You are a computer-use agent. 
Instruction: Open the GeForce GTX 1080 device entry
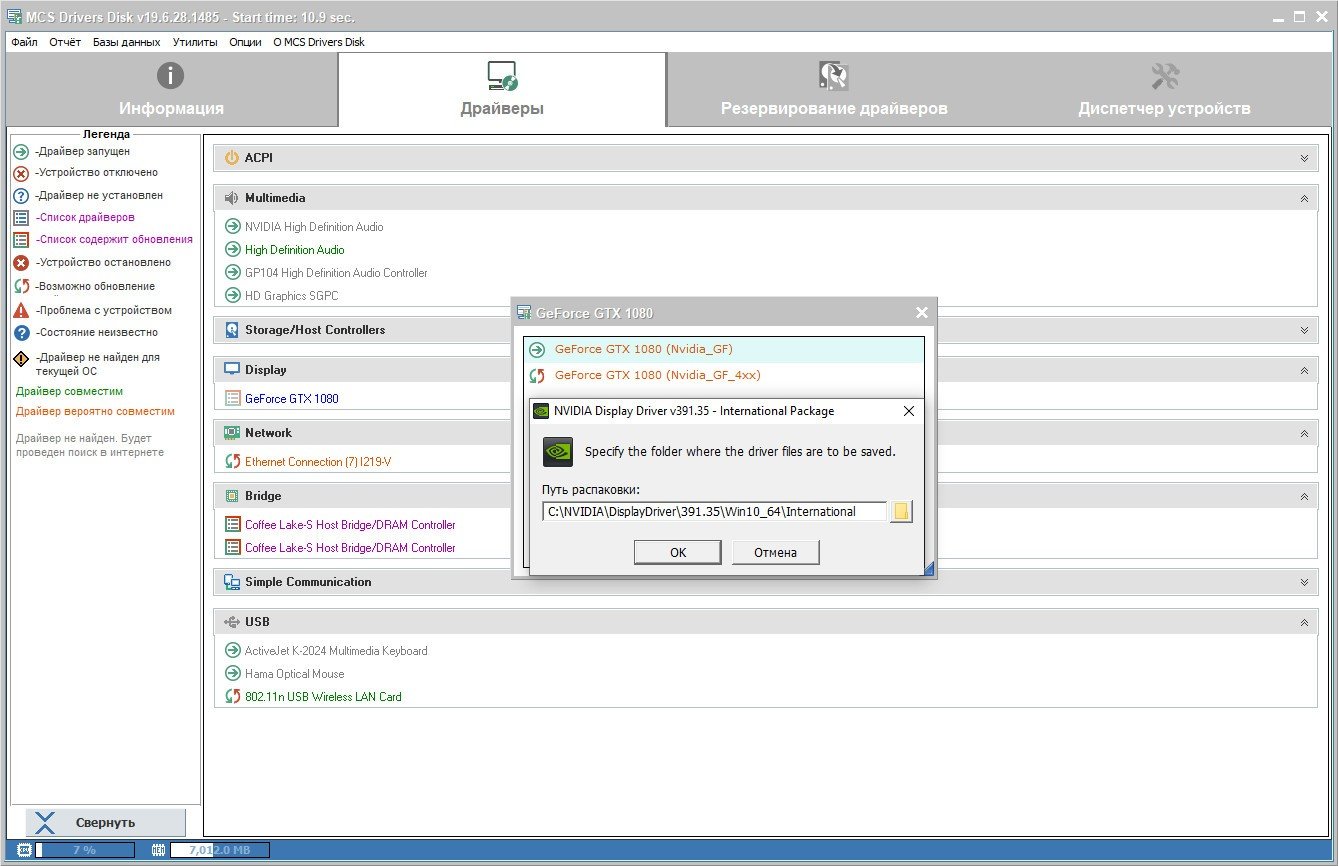coord(292,399)
